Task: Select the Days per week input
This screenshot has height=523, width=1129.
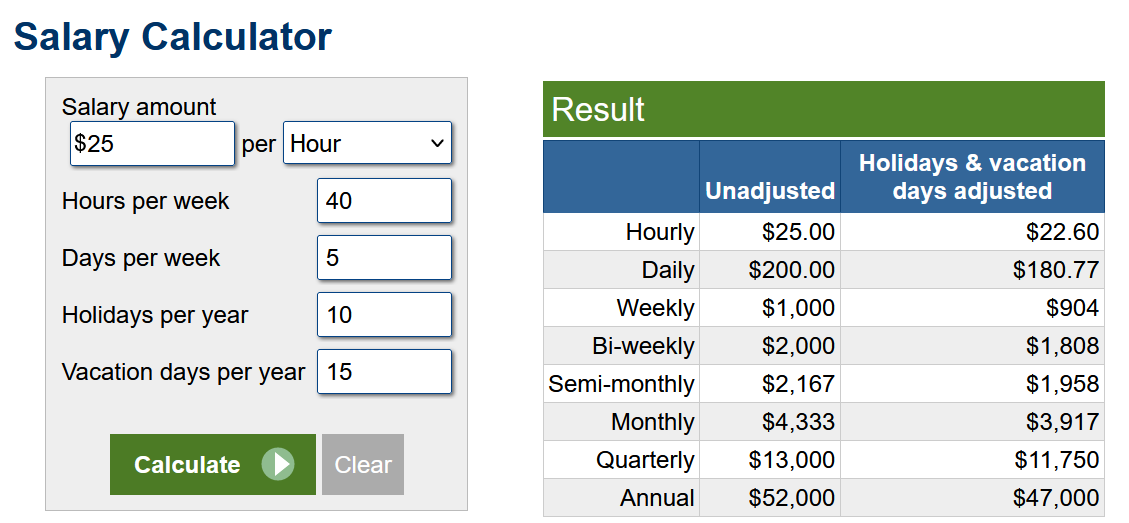Action: [x=384, y=258]
